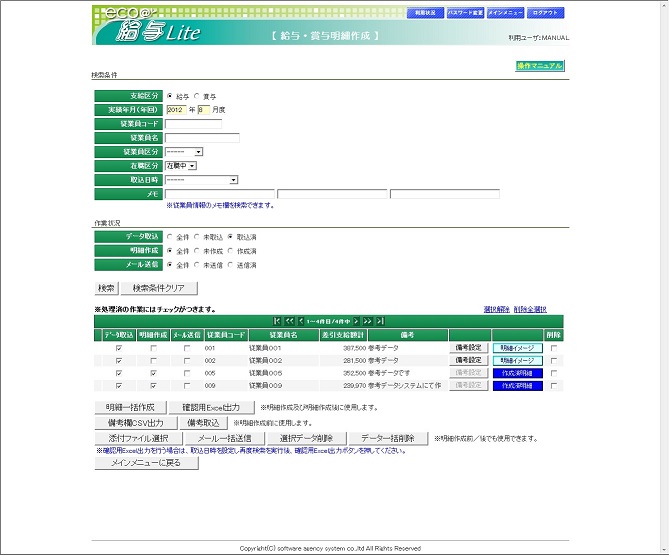Open the 取込日時 dropdown
This screenshot has height=555, width=669.
coord(201,180)
